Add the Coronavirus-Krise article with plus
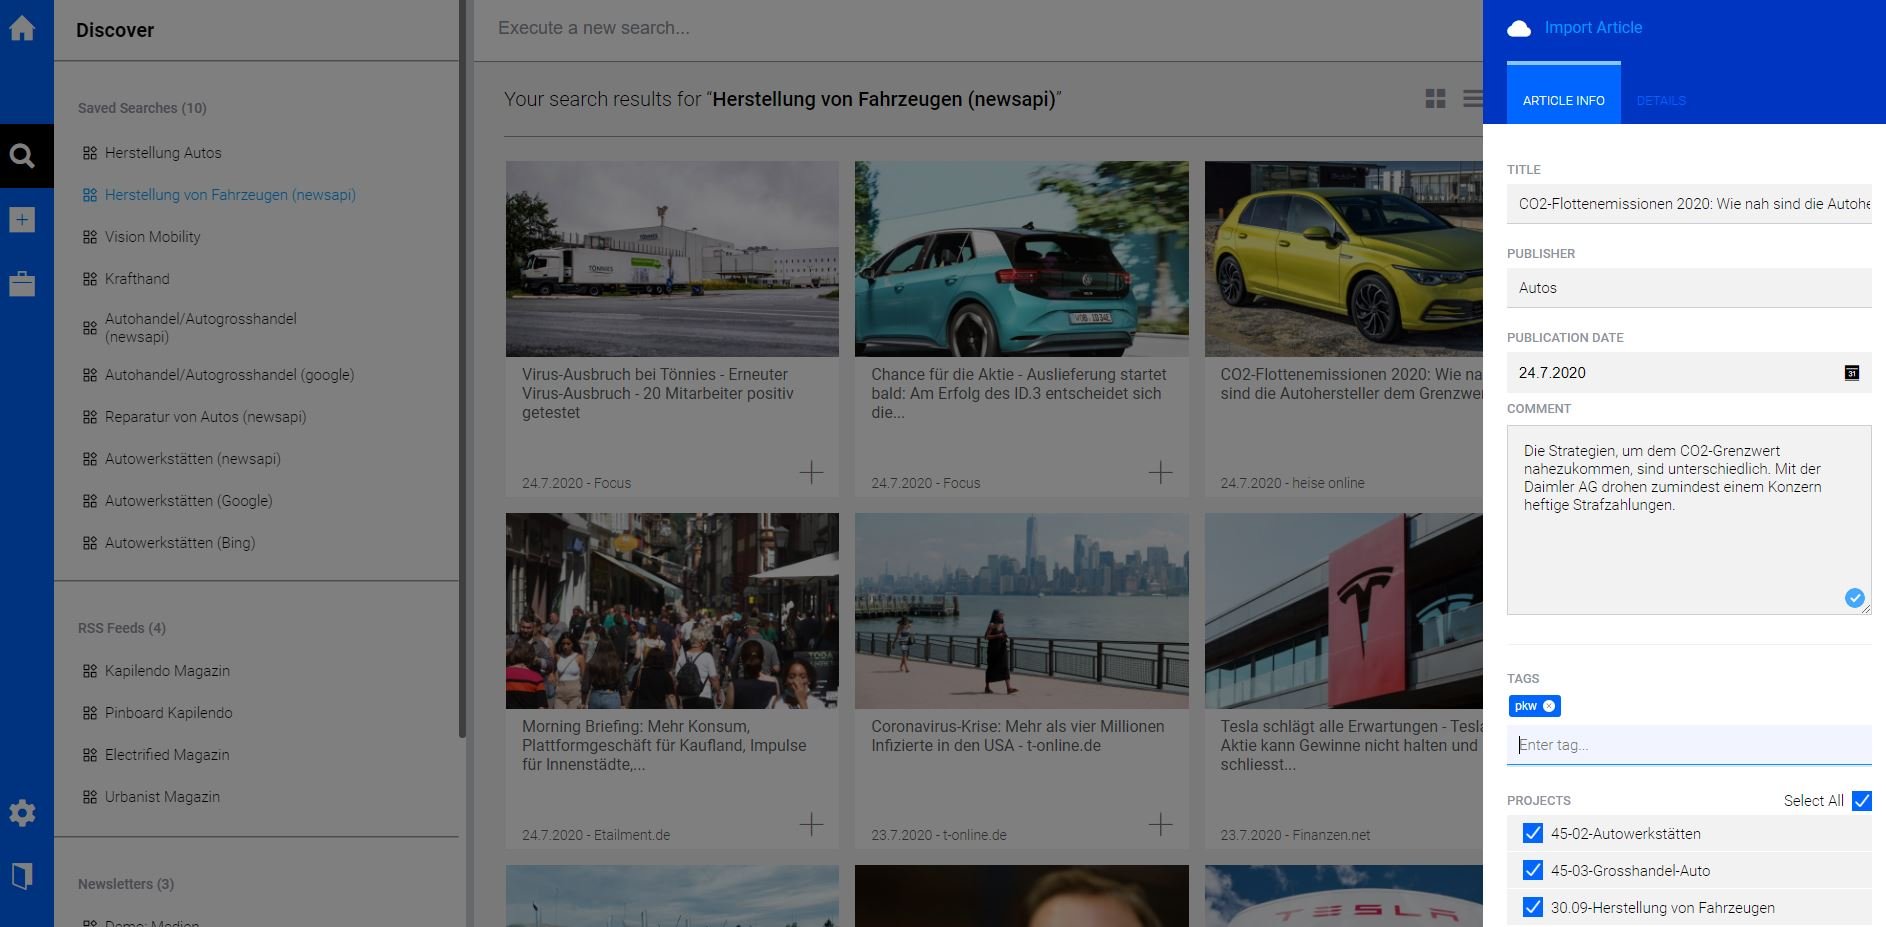Screen dimensions: 1886x927 point(1160,824)
